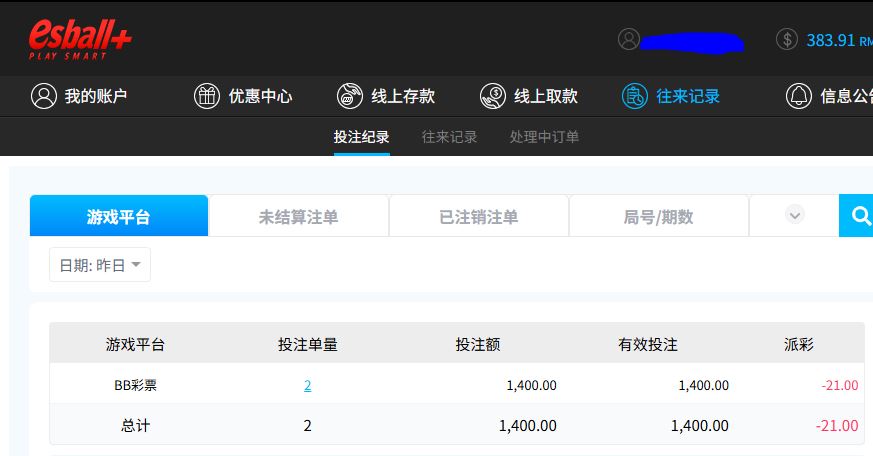This screenshot has width=873, height=456.
Task: Open the BB彩票 bet count link
Action: tap(307, 385)
